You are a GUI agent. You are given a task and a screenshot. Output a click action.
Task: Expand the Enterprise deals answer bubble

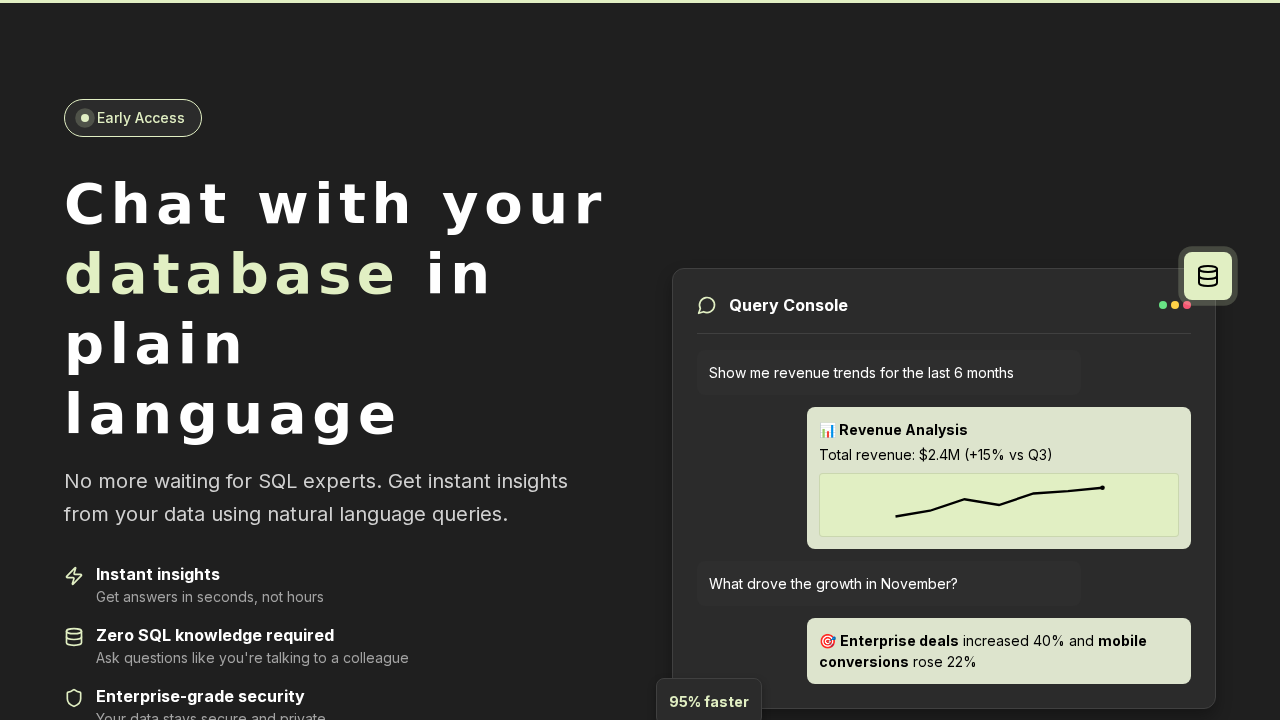[998, 651]
